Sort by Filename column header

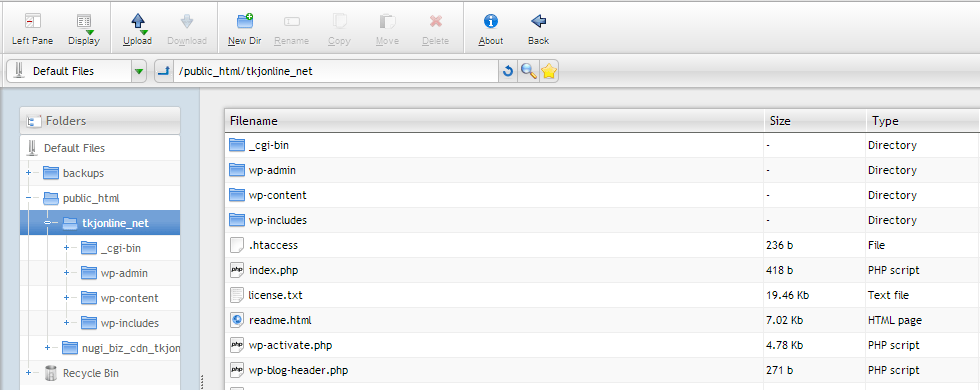pyautogui.click(x=494, y=121)
